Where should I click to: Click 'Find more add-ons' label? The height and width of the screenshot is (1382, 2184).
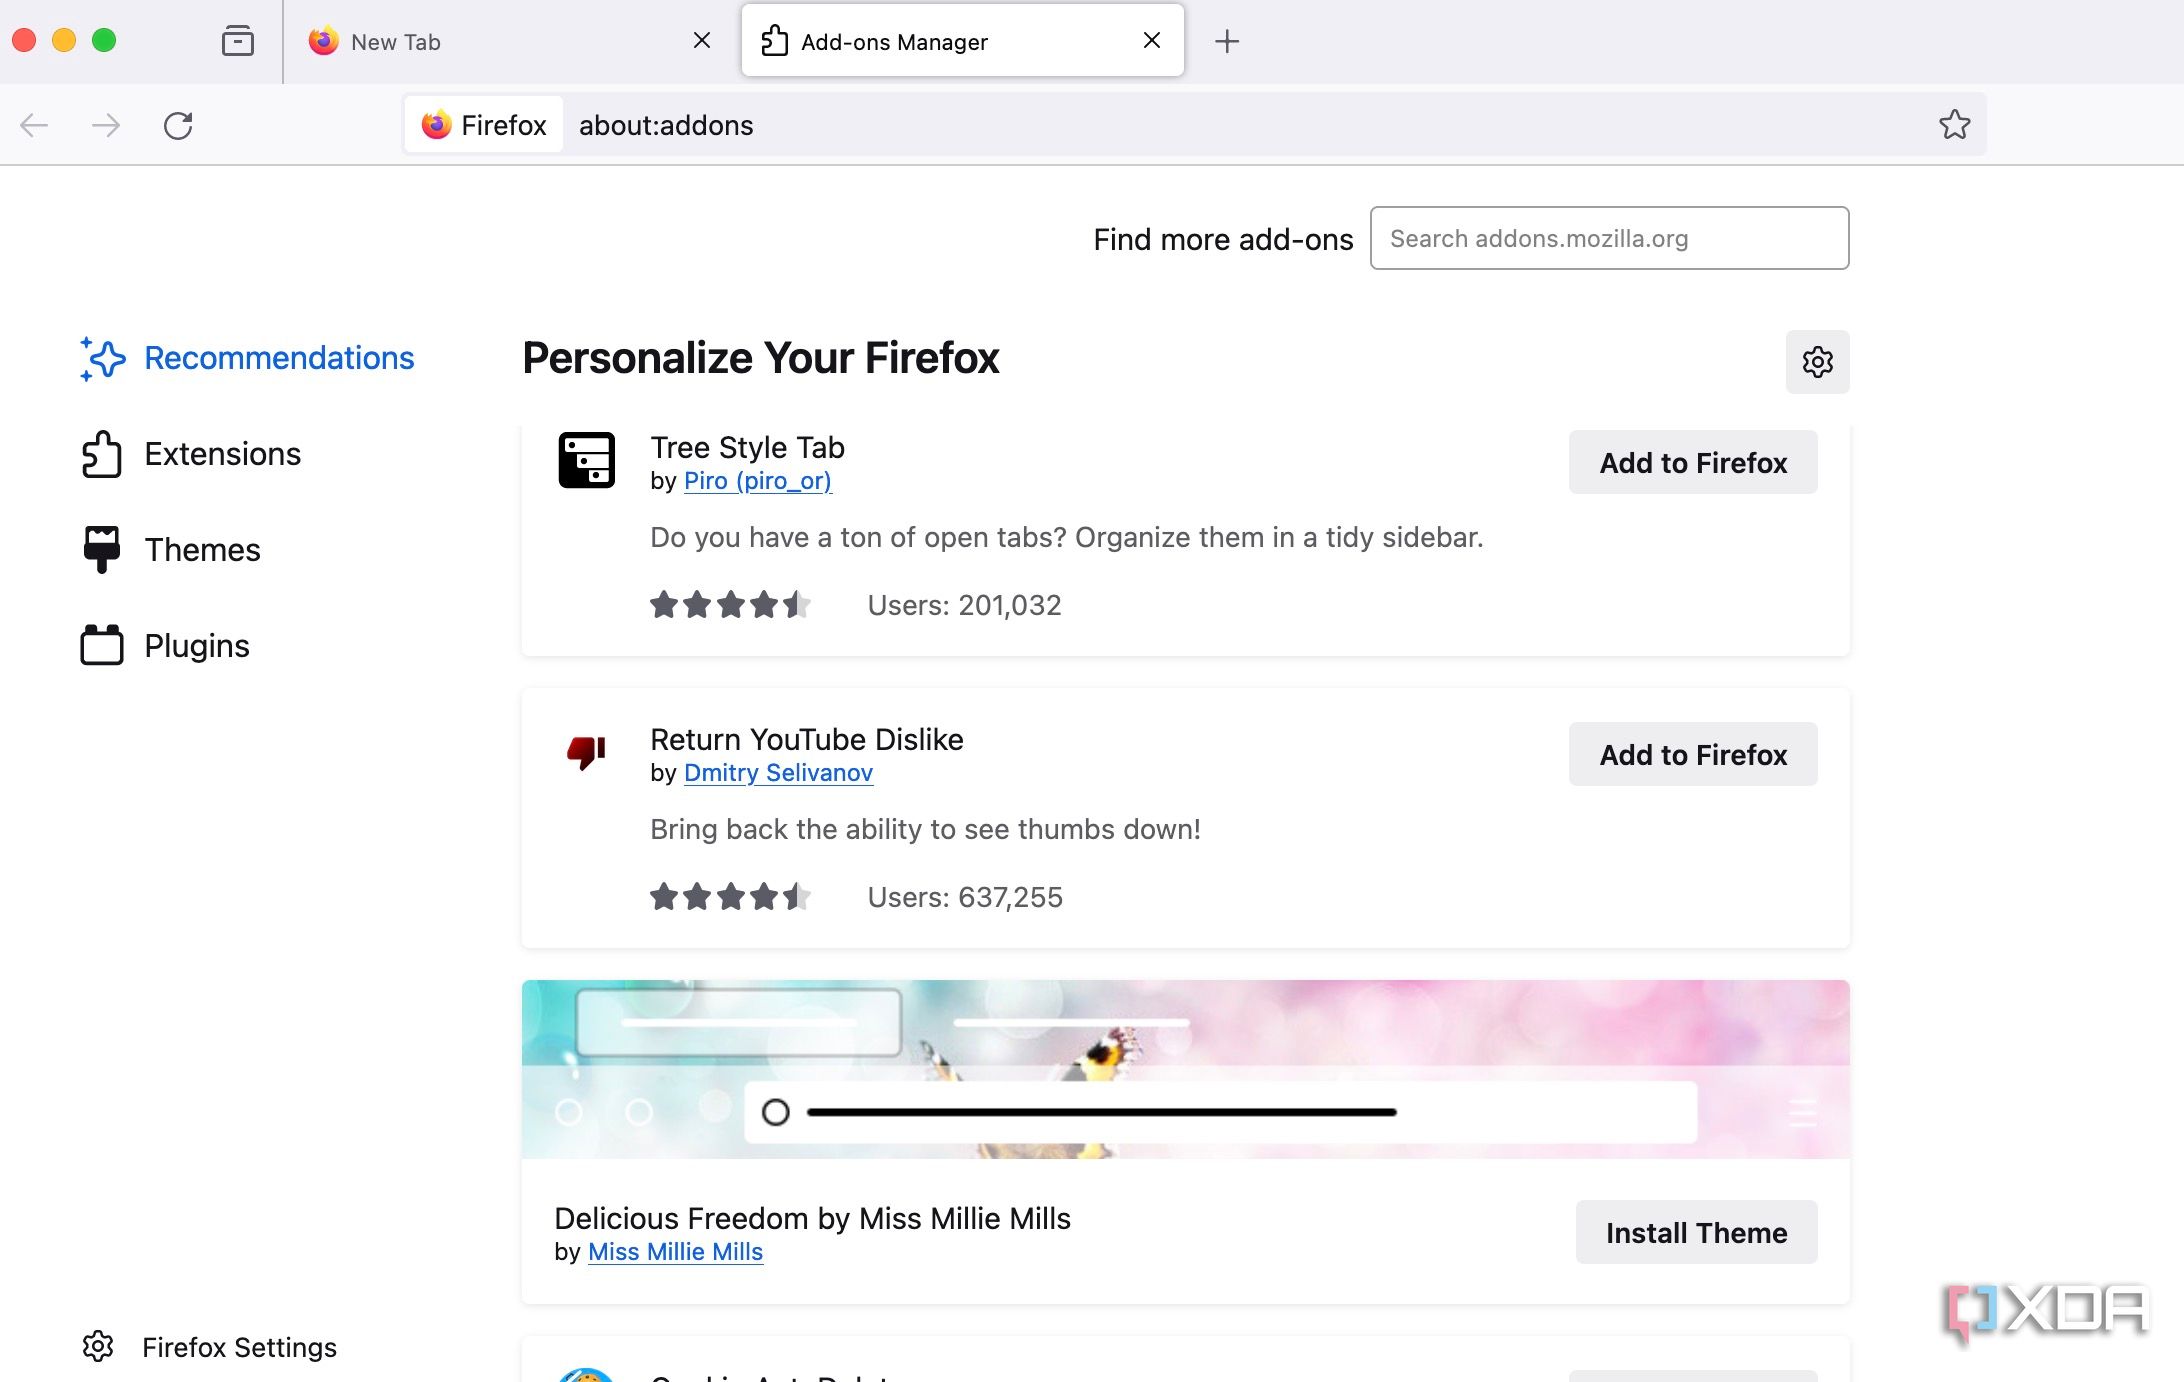[1222, 239]
